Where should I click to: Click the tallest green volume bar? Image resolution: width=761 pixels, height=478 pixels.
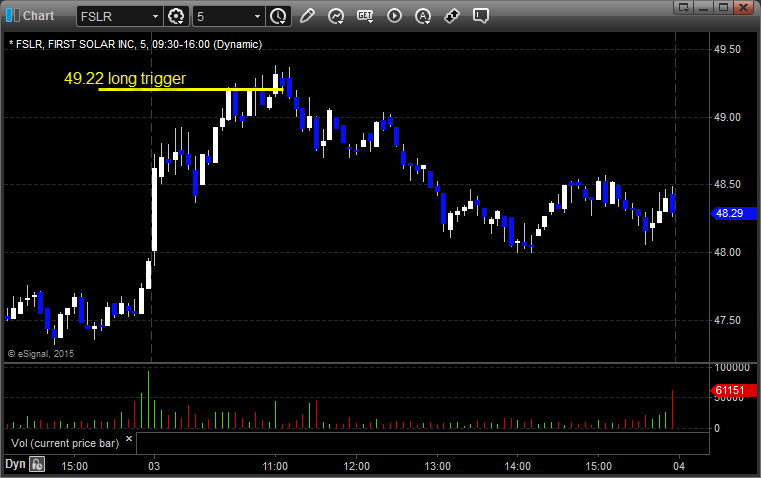click(x=149, y=400)
